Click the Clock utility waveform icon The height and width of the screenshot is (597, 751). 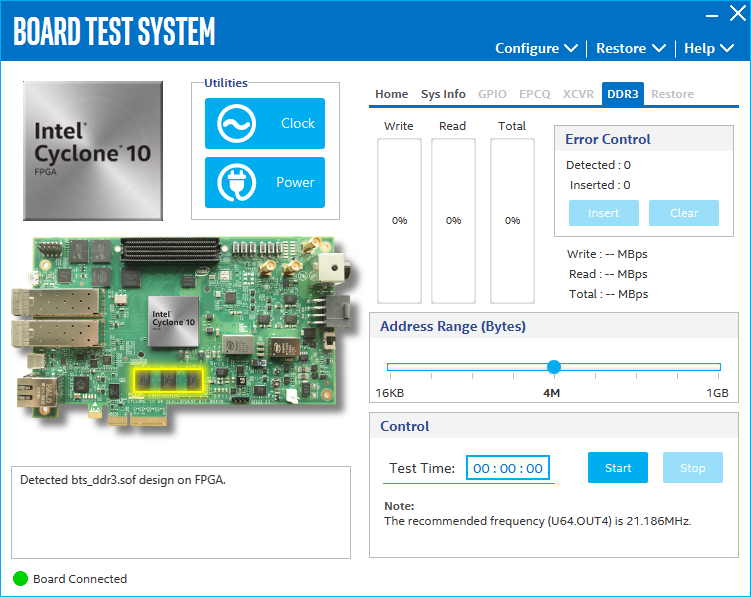pyautogui.click(x=237, y=124)
